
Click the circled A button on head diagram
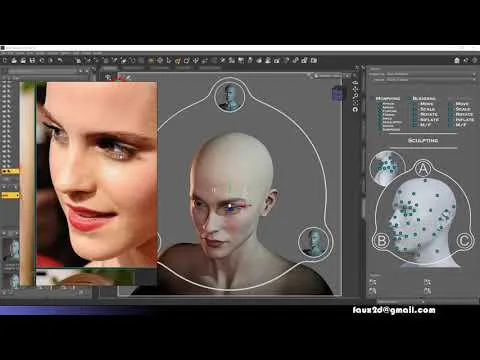tap(423, 169)
